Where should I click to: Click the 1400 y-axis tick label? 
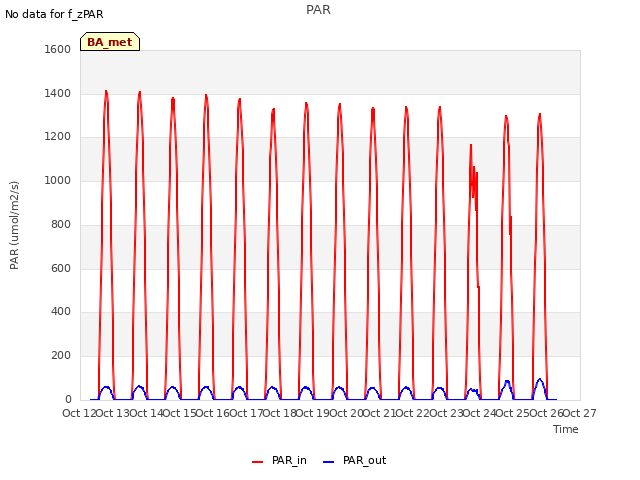tap(58, 93)
